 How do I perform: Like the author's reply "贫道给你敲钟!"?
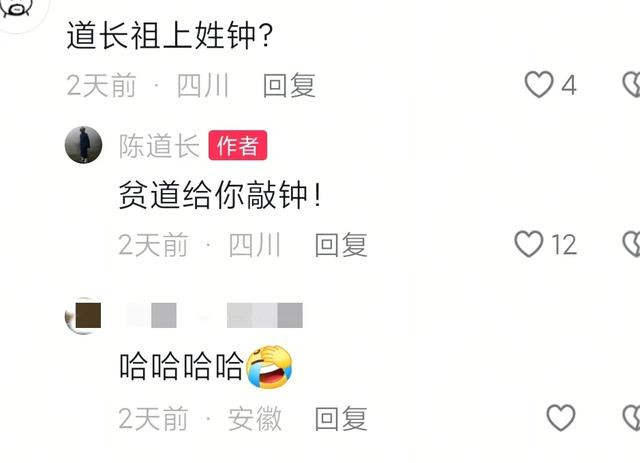click(529, 244)
